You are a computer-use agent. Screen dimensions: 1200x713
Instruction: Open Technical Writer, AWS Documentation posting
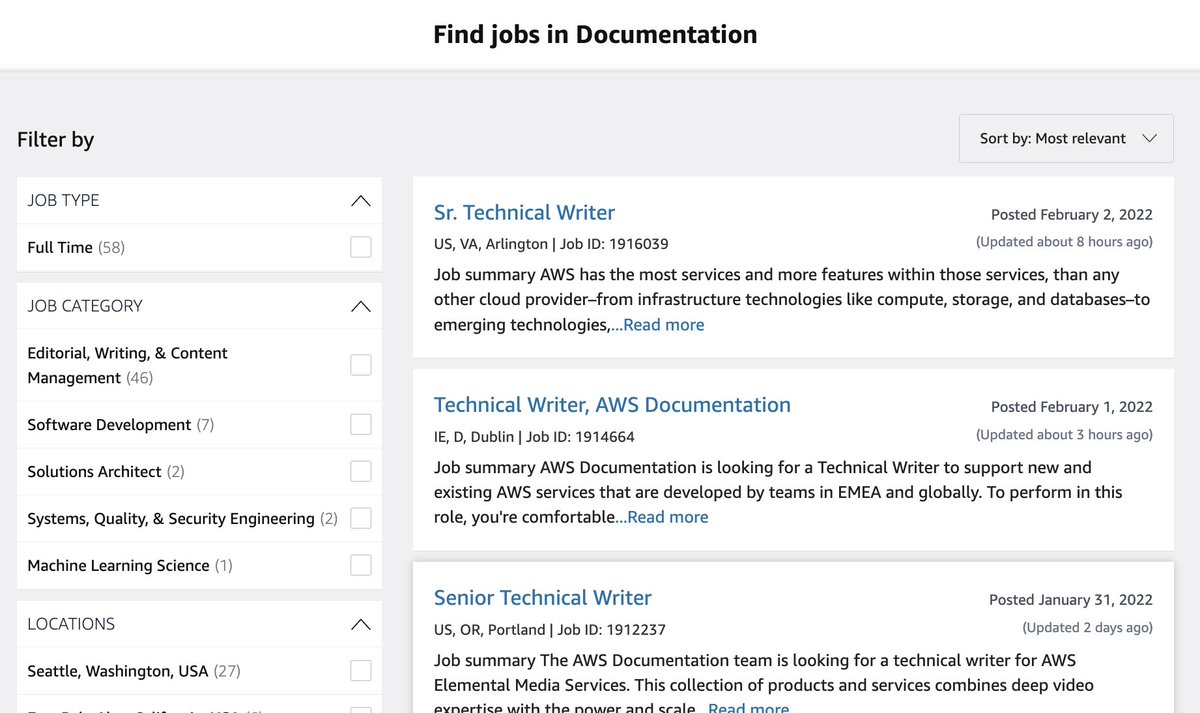point(612,405)
